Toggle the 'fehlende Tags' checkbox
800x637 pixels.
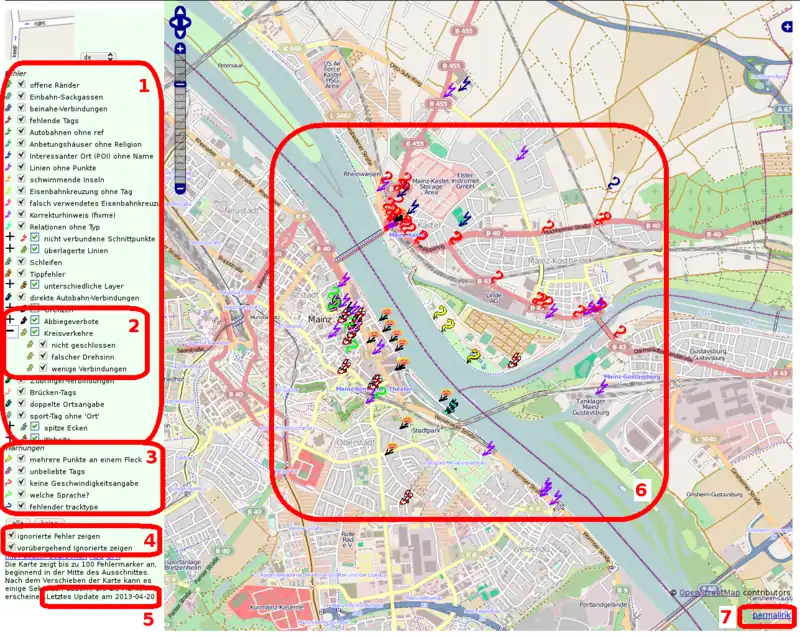point(21,119)
